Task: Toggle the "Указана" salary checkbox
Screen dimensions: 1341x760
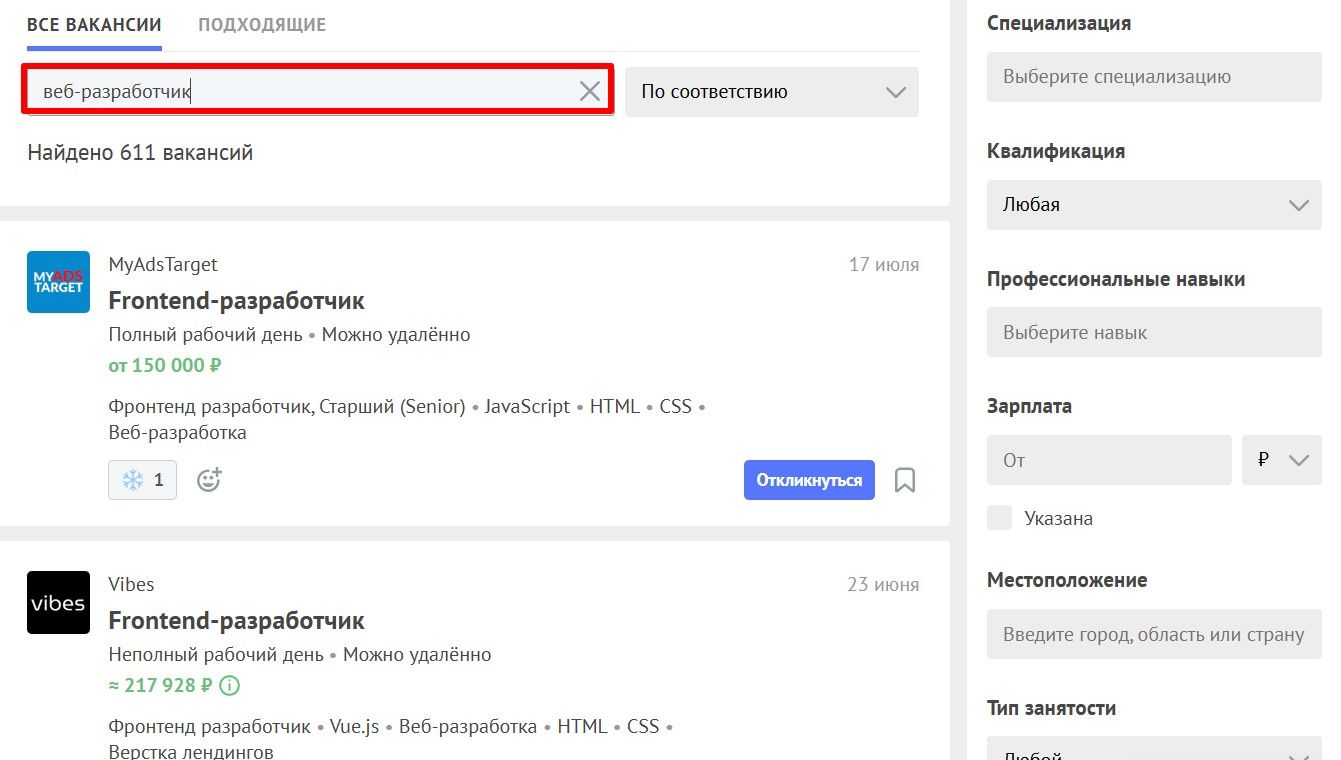Action: point(1000,518)
